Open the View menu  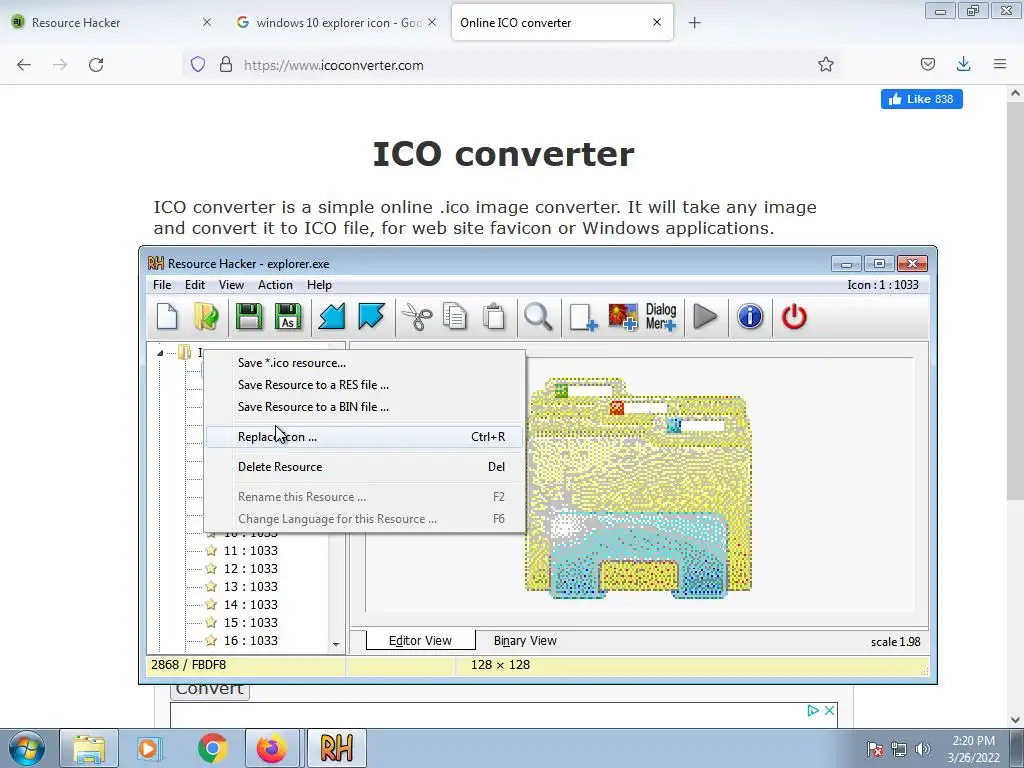pos(231,285)
